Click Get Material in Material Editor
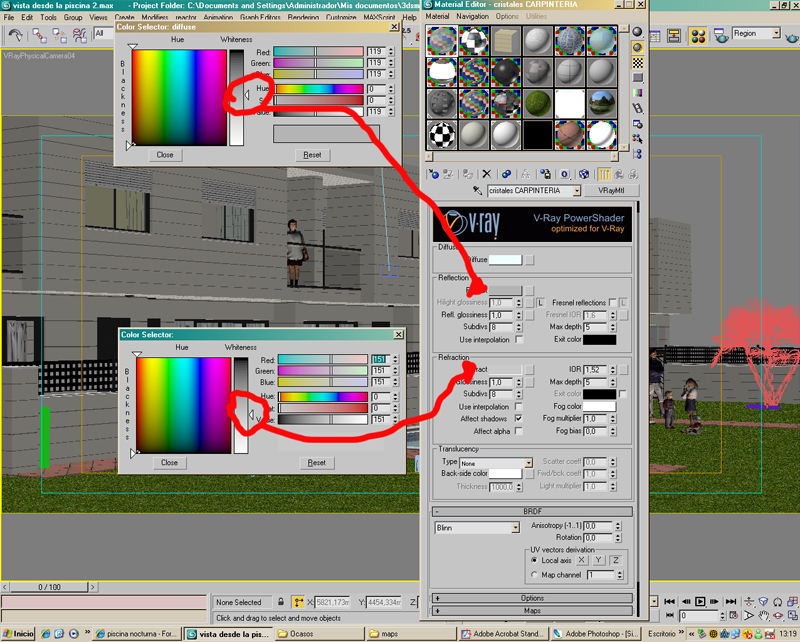This screenshot has width=800, height=642. click(x=434, y=174)
